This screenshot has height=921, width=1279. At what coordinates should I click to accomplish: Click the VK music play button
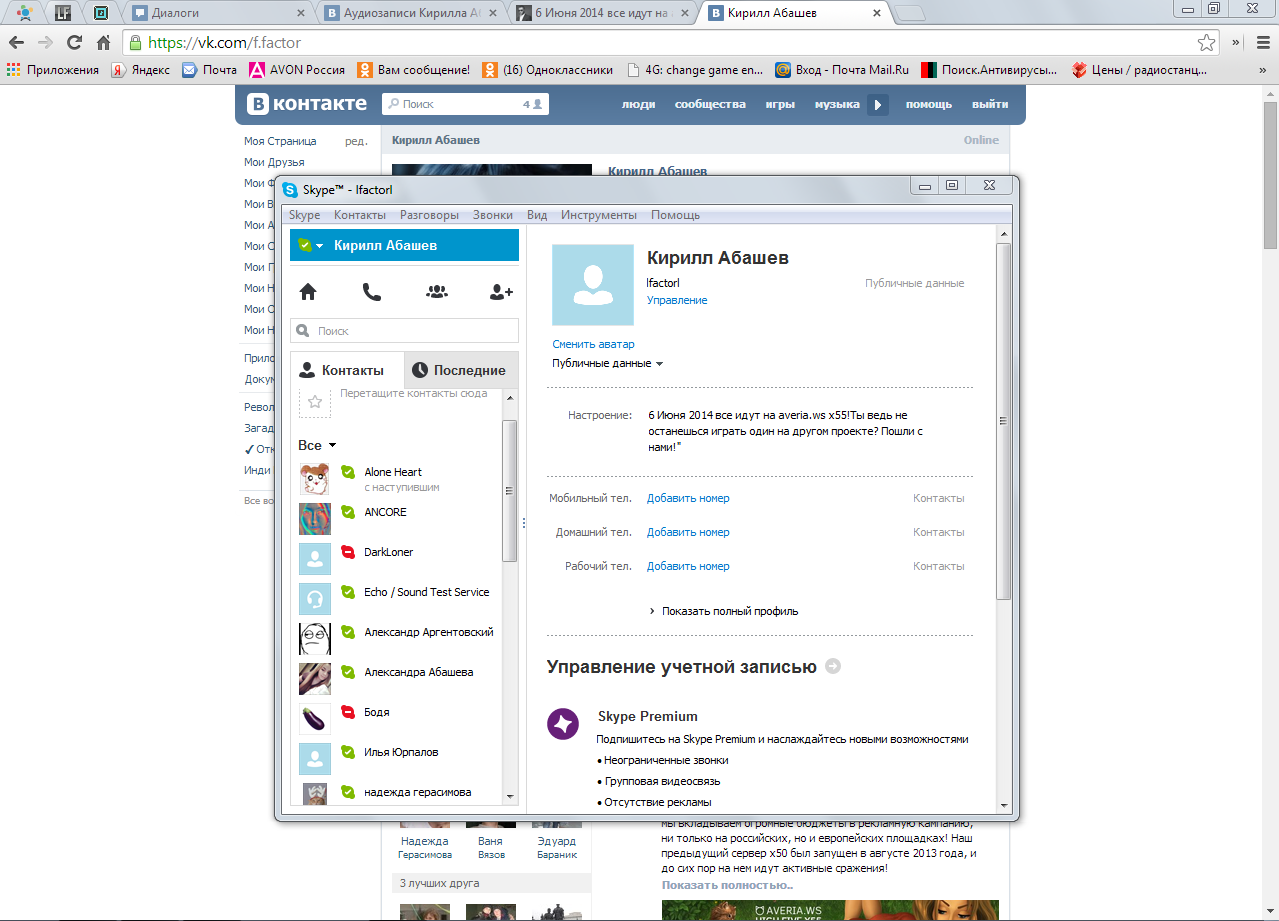pyautogui.click(x=877, y=105)
